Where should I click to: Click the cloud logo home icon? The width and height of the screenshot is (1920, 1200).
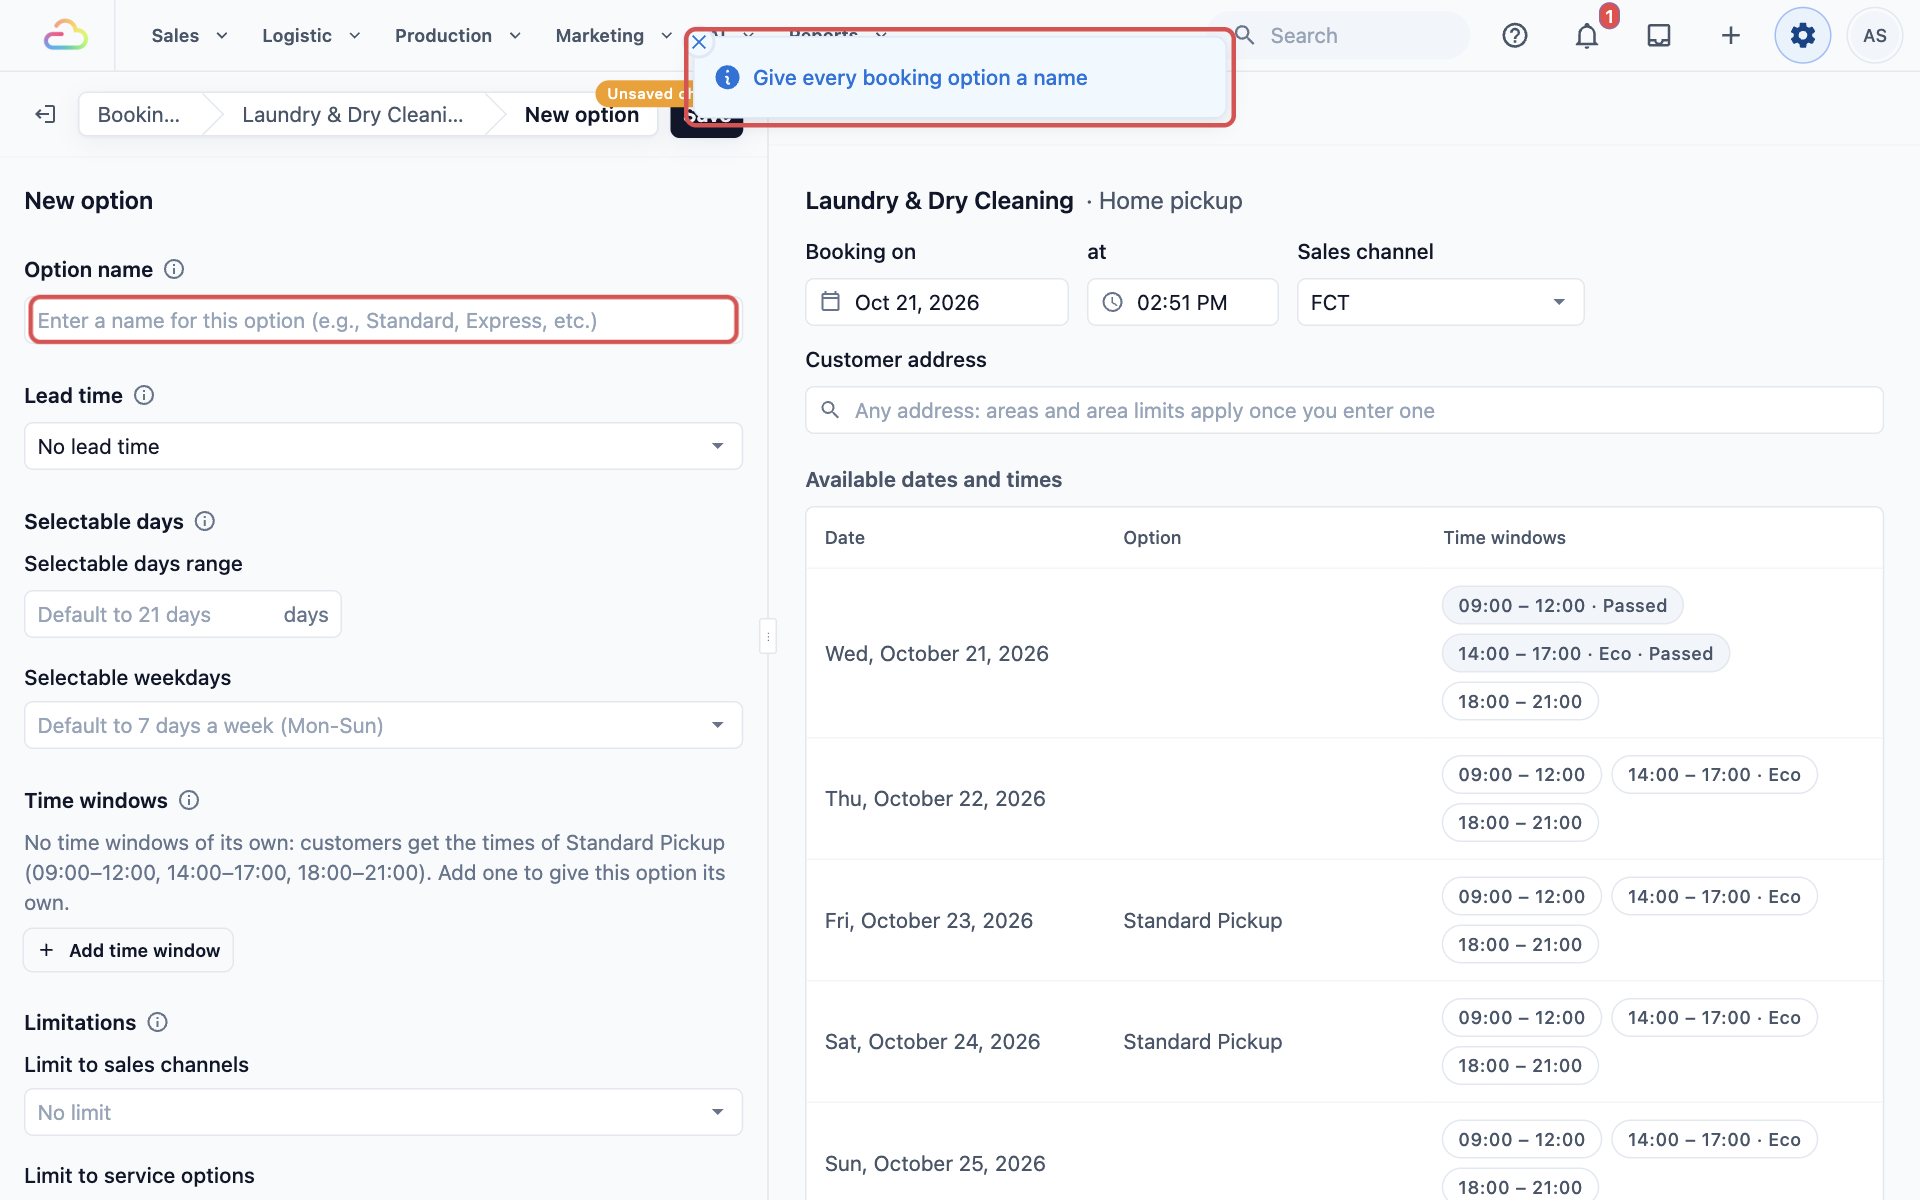coord(66,35)
